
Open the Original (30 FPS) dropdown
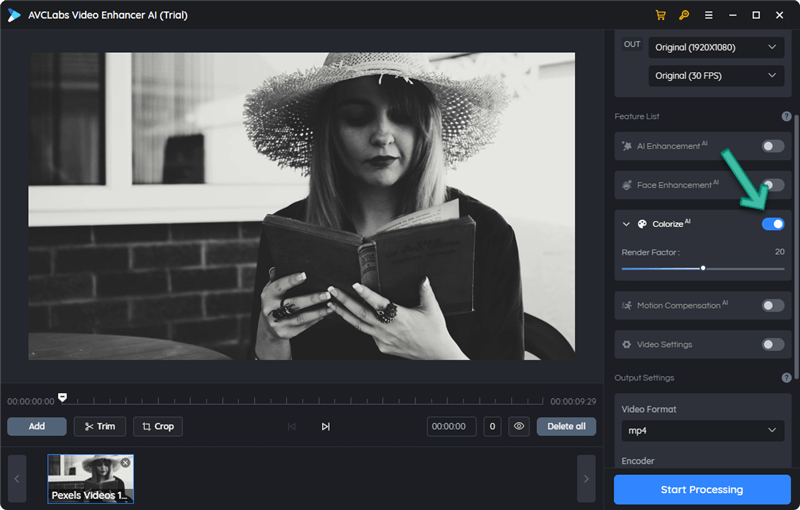click(716, 76)
